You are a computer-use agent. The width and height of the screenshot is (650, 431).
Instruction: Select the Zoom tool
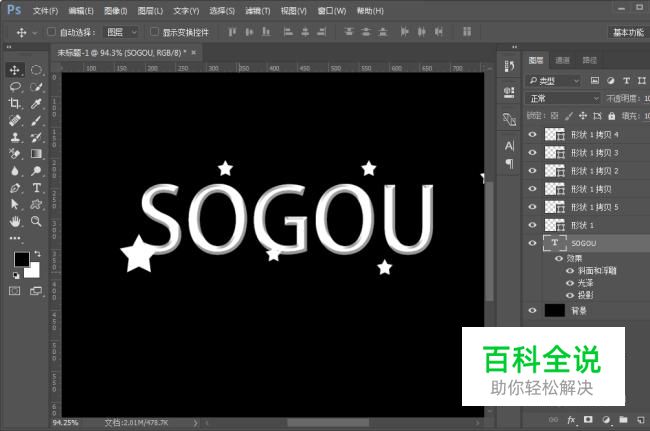tap(36, 221)
